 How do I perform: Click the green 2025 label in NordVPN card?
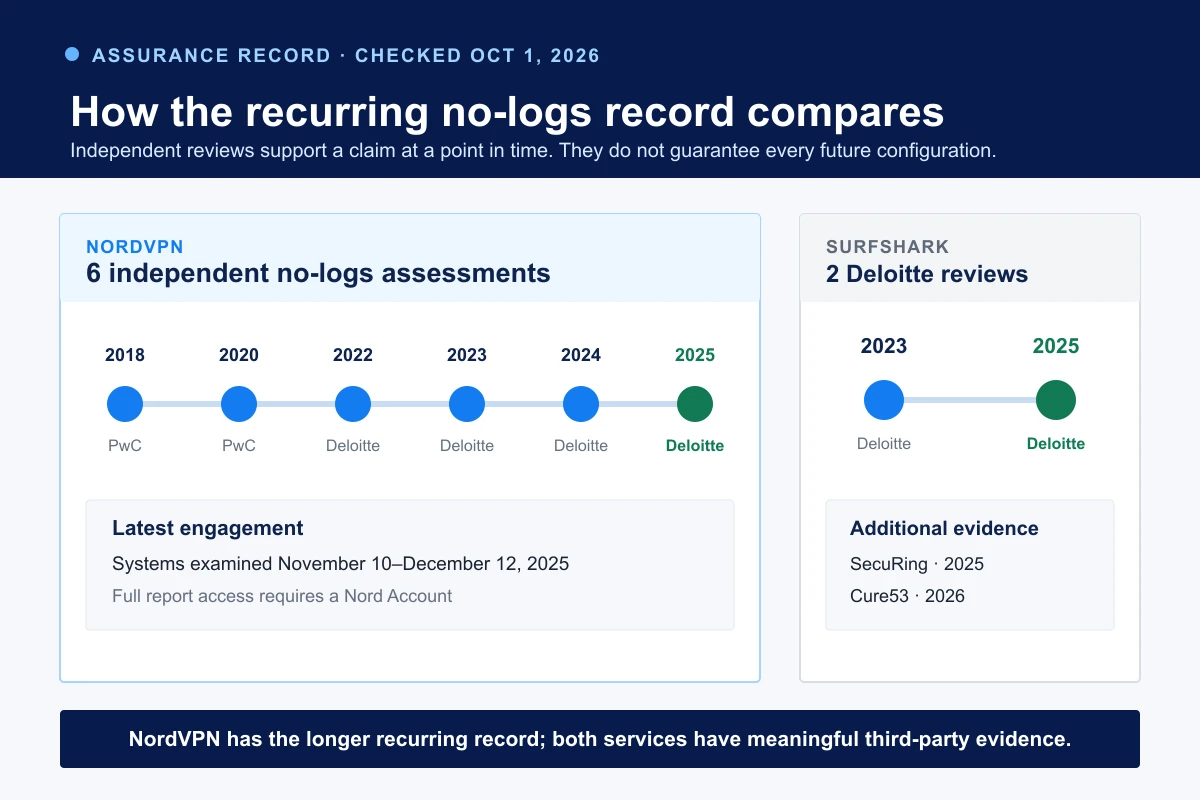pyautogui.click(x=695, y=355)
